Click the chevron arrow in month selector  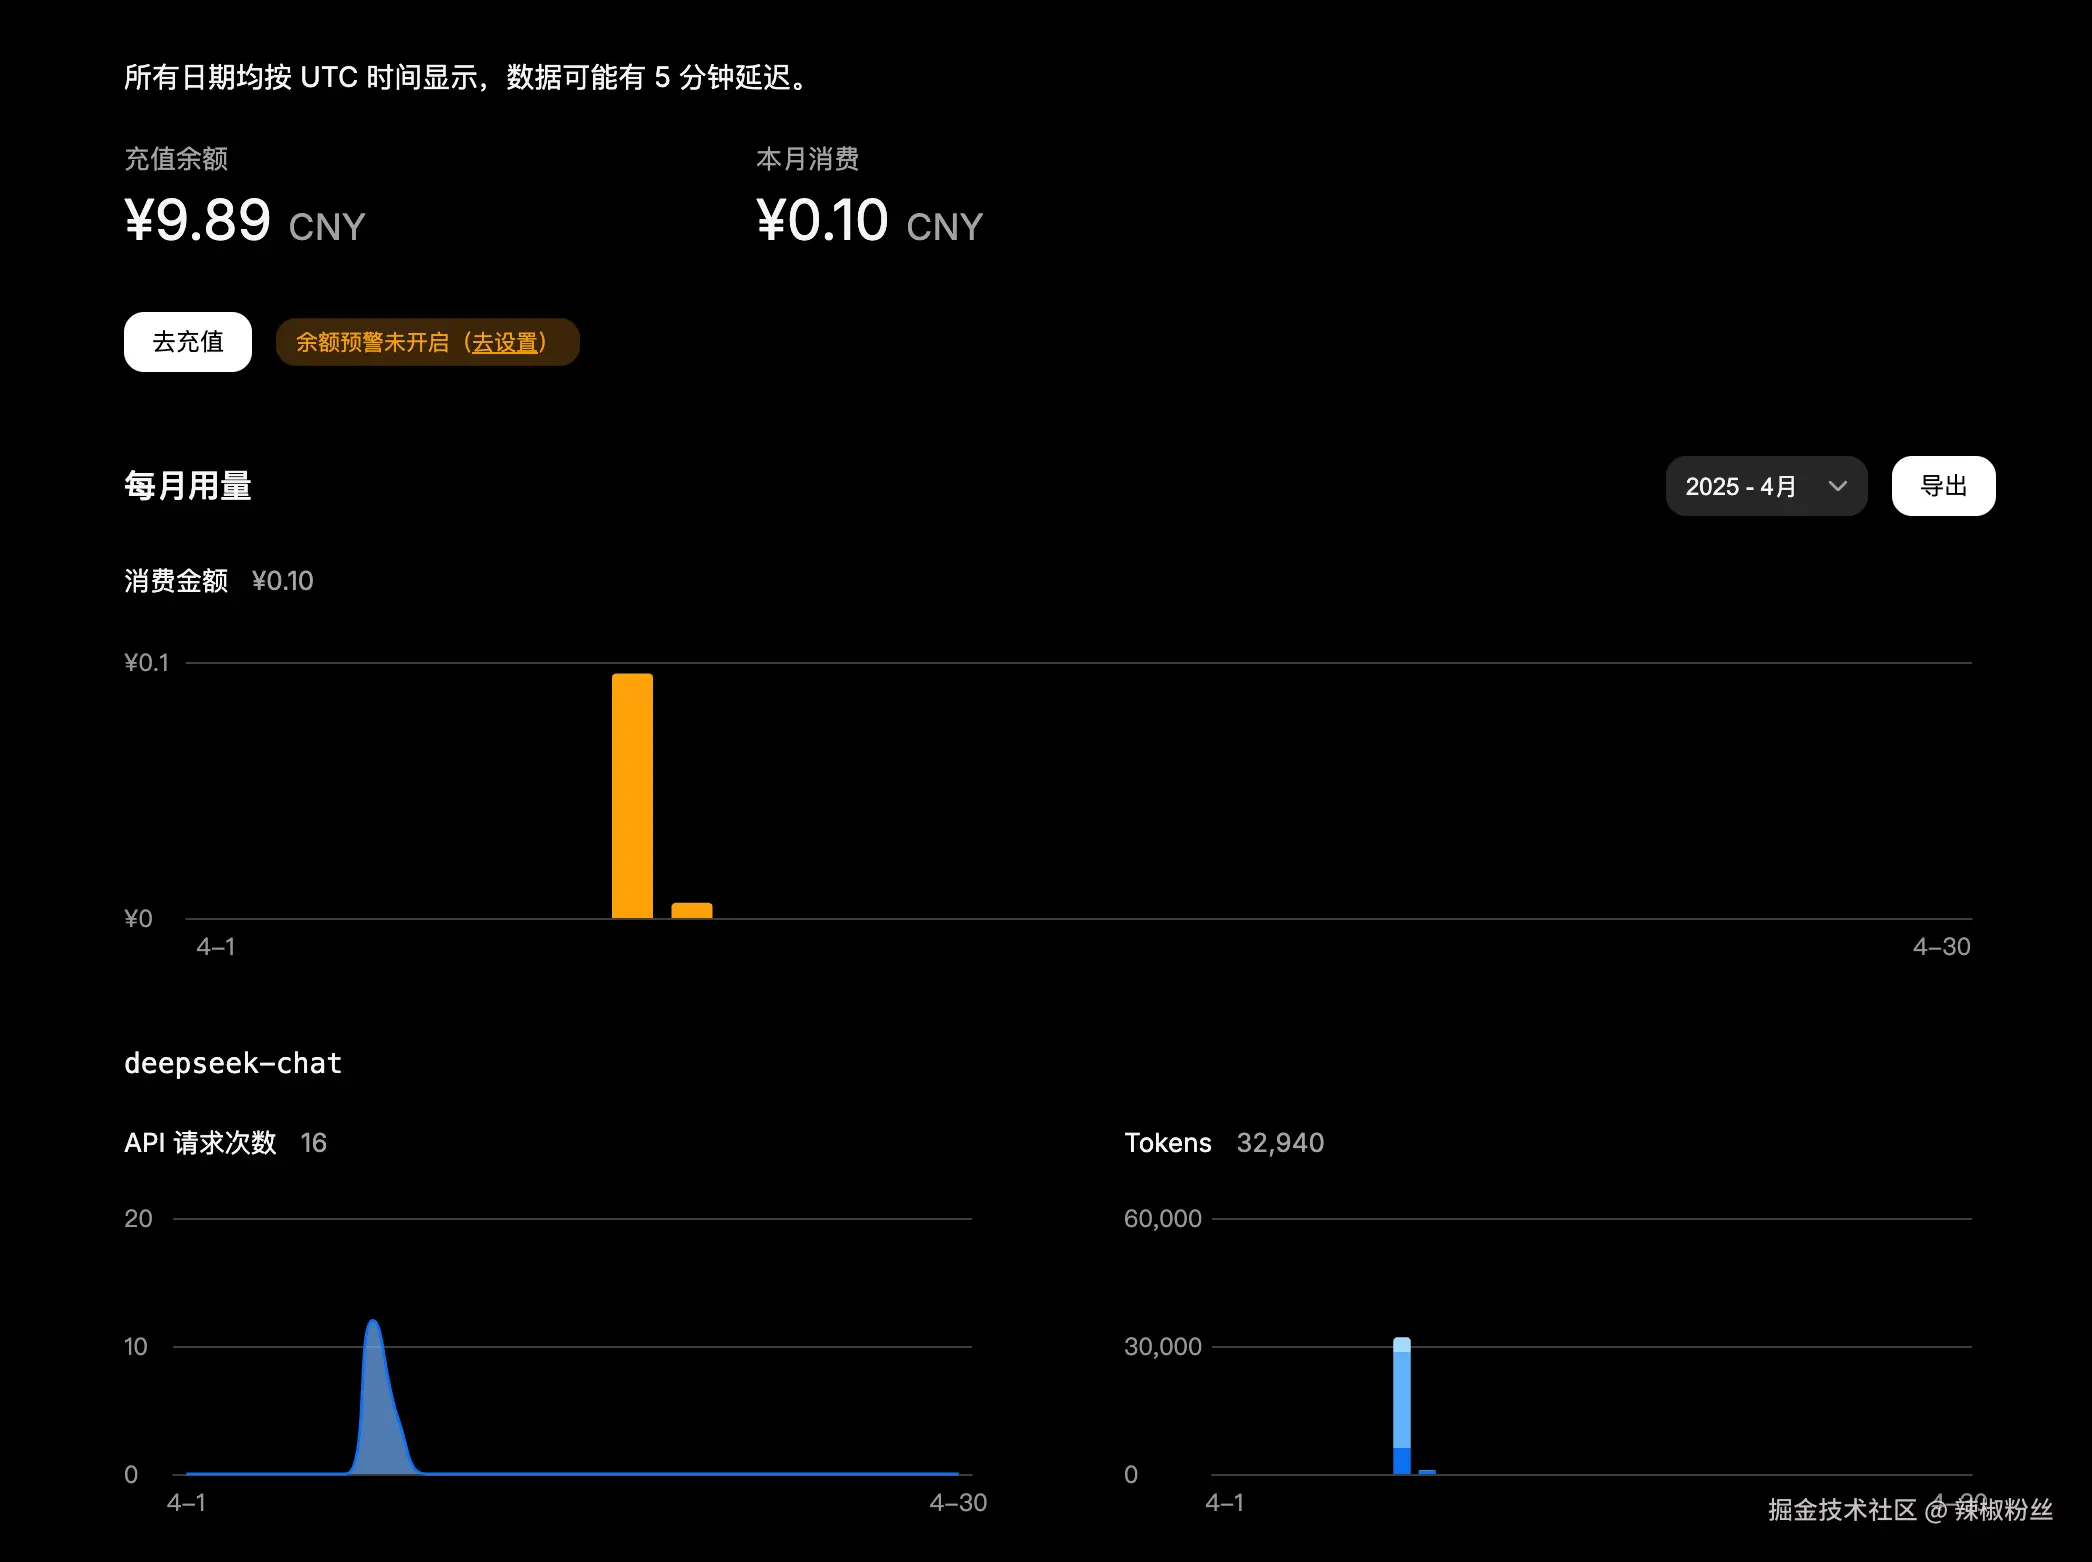(x=1837, y=486)
